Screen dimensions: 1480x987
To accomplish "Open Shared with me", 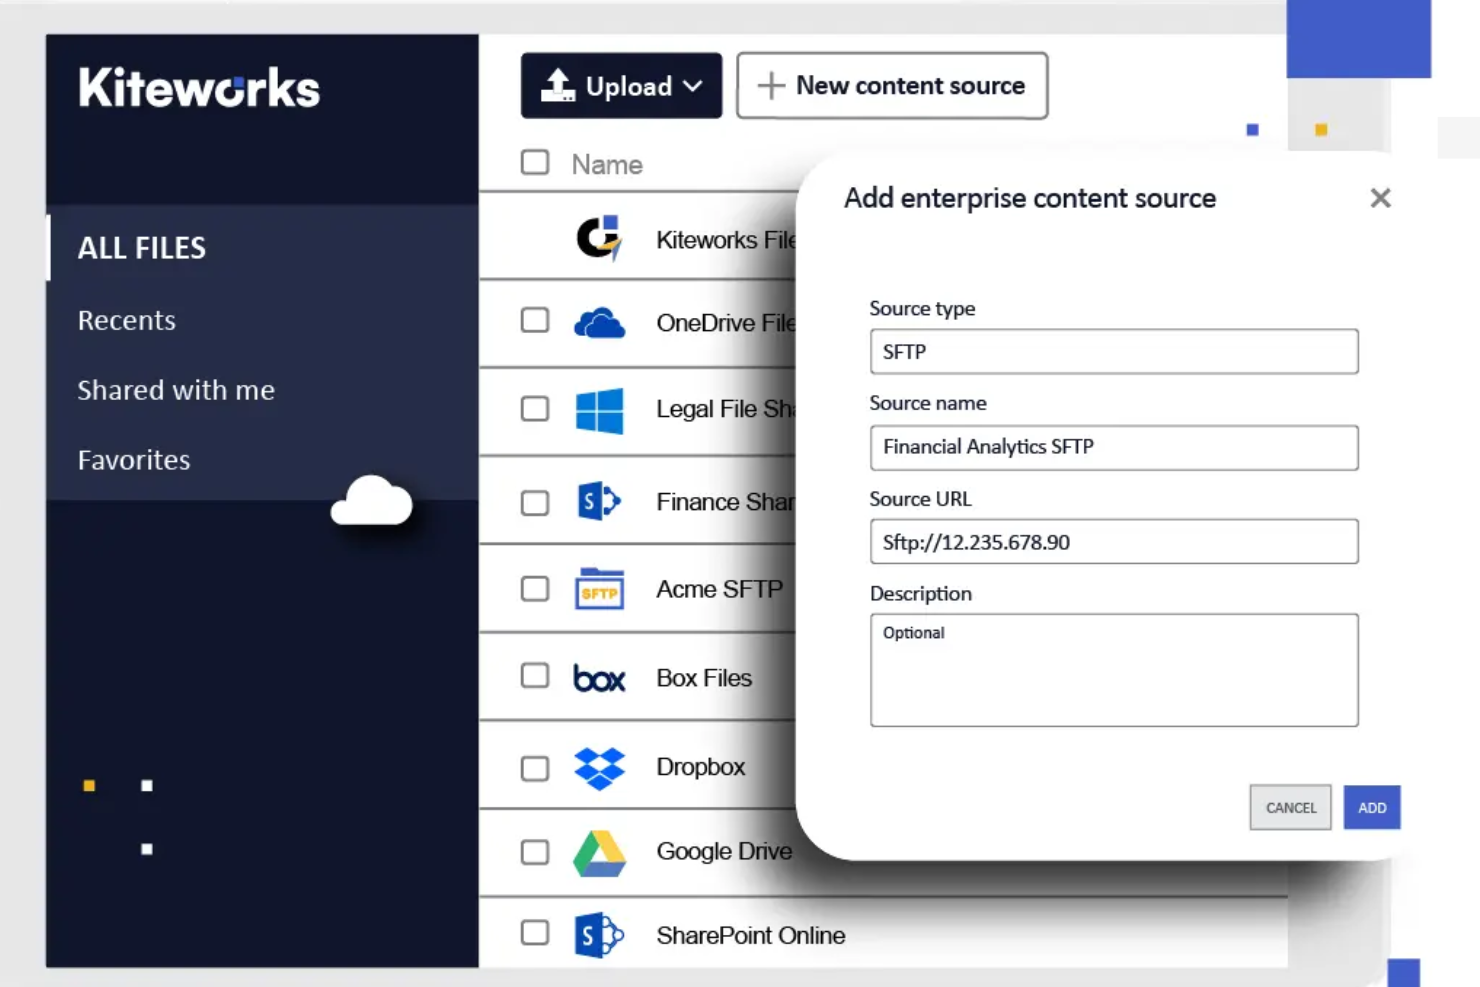I will pyautogui.click(x=176, y=390).
